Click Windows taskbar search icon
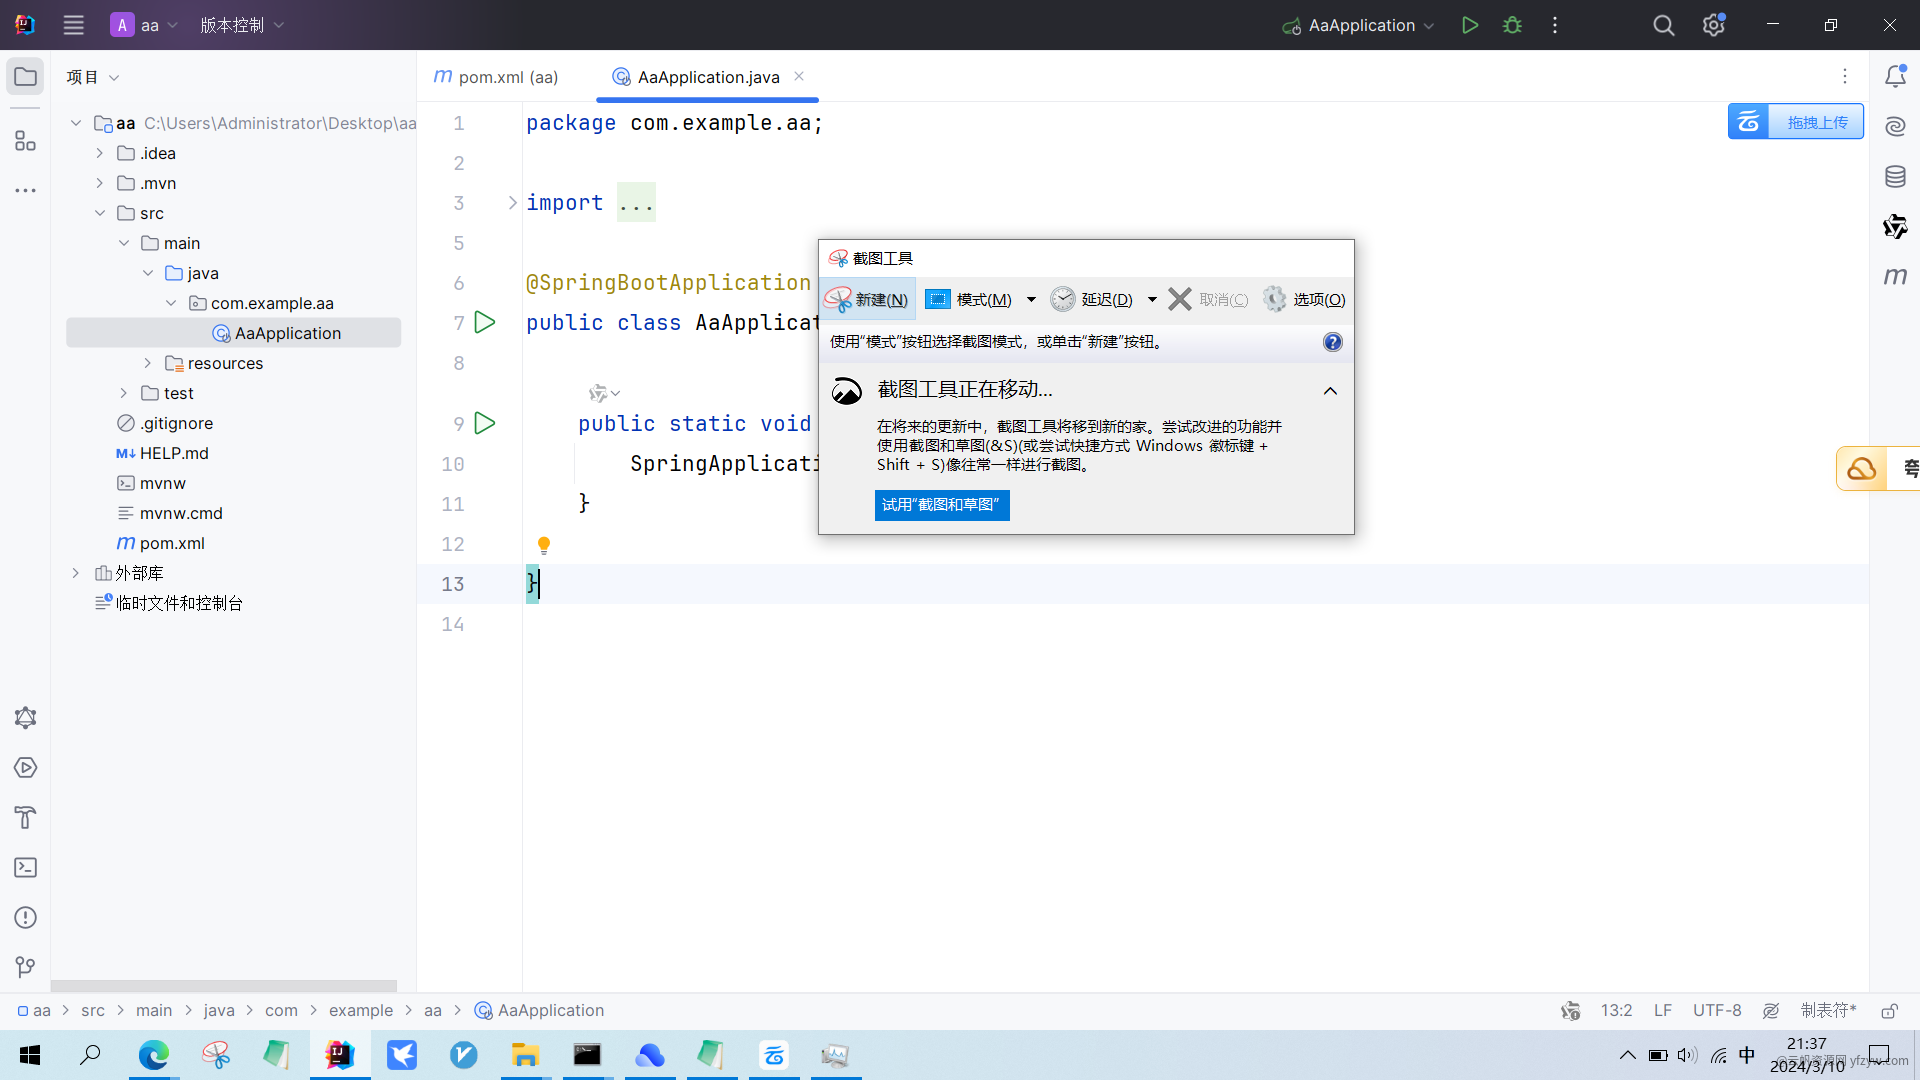Viewport: 1920px width, 1080px height. pos(90,1055)
